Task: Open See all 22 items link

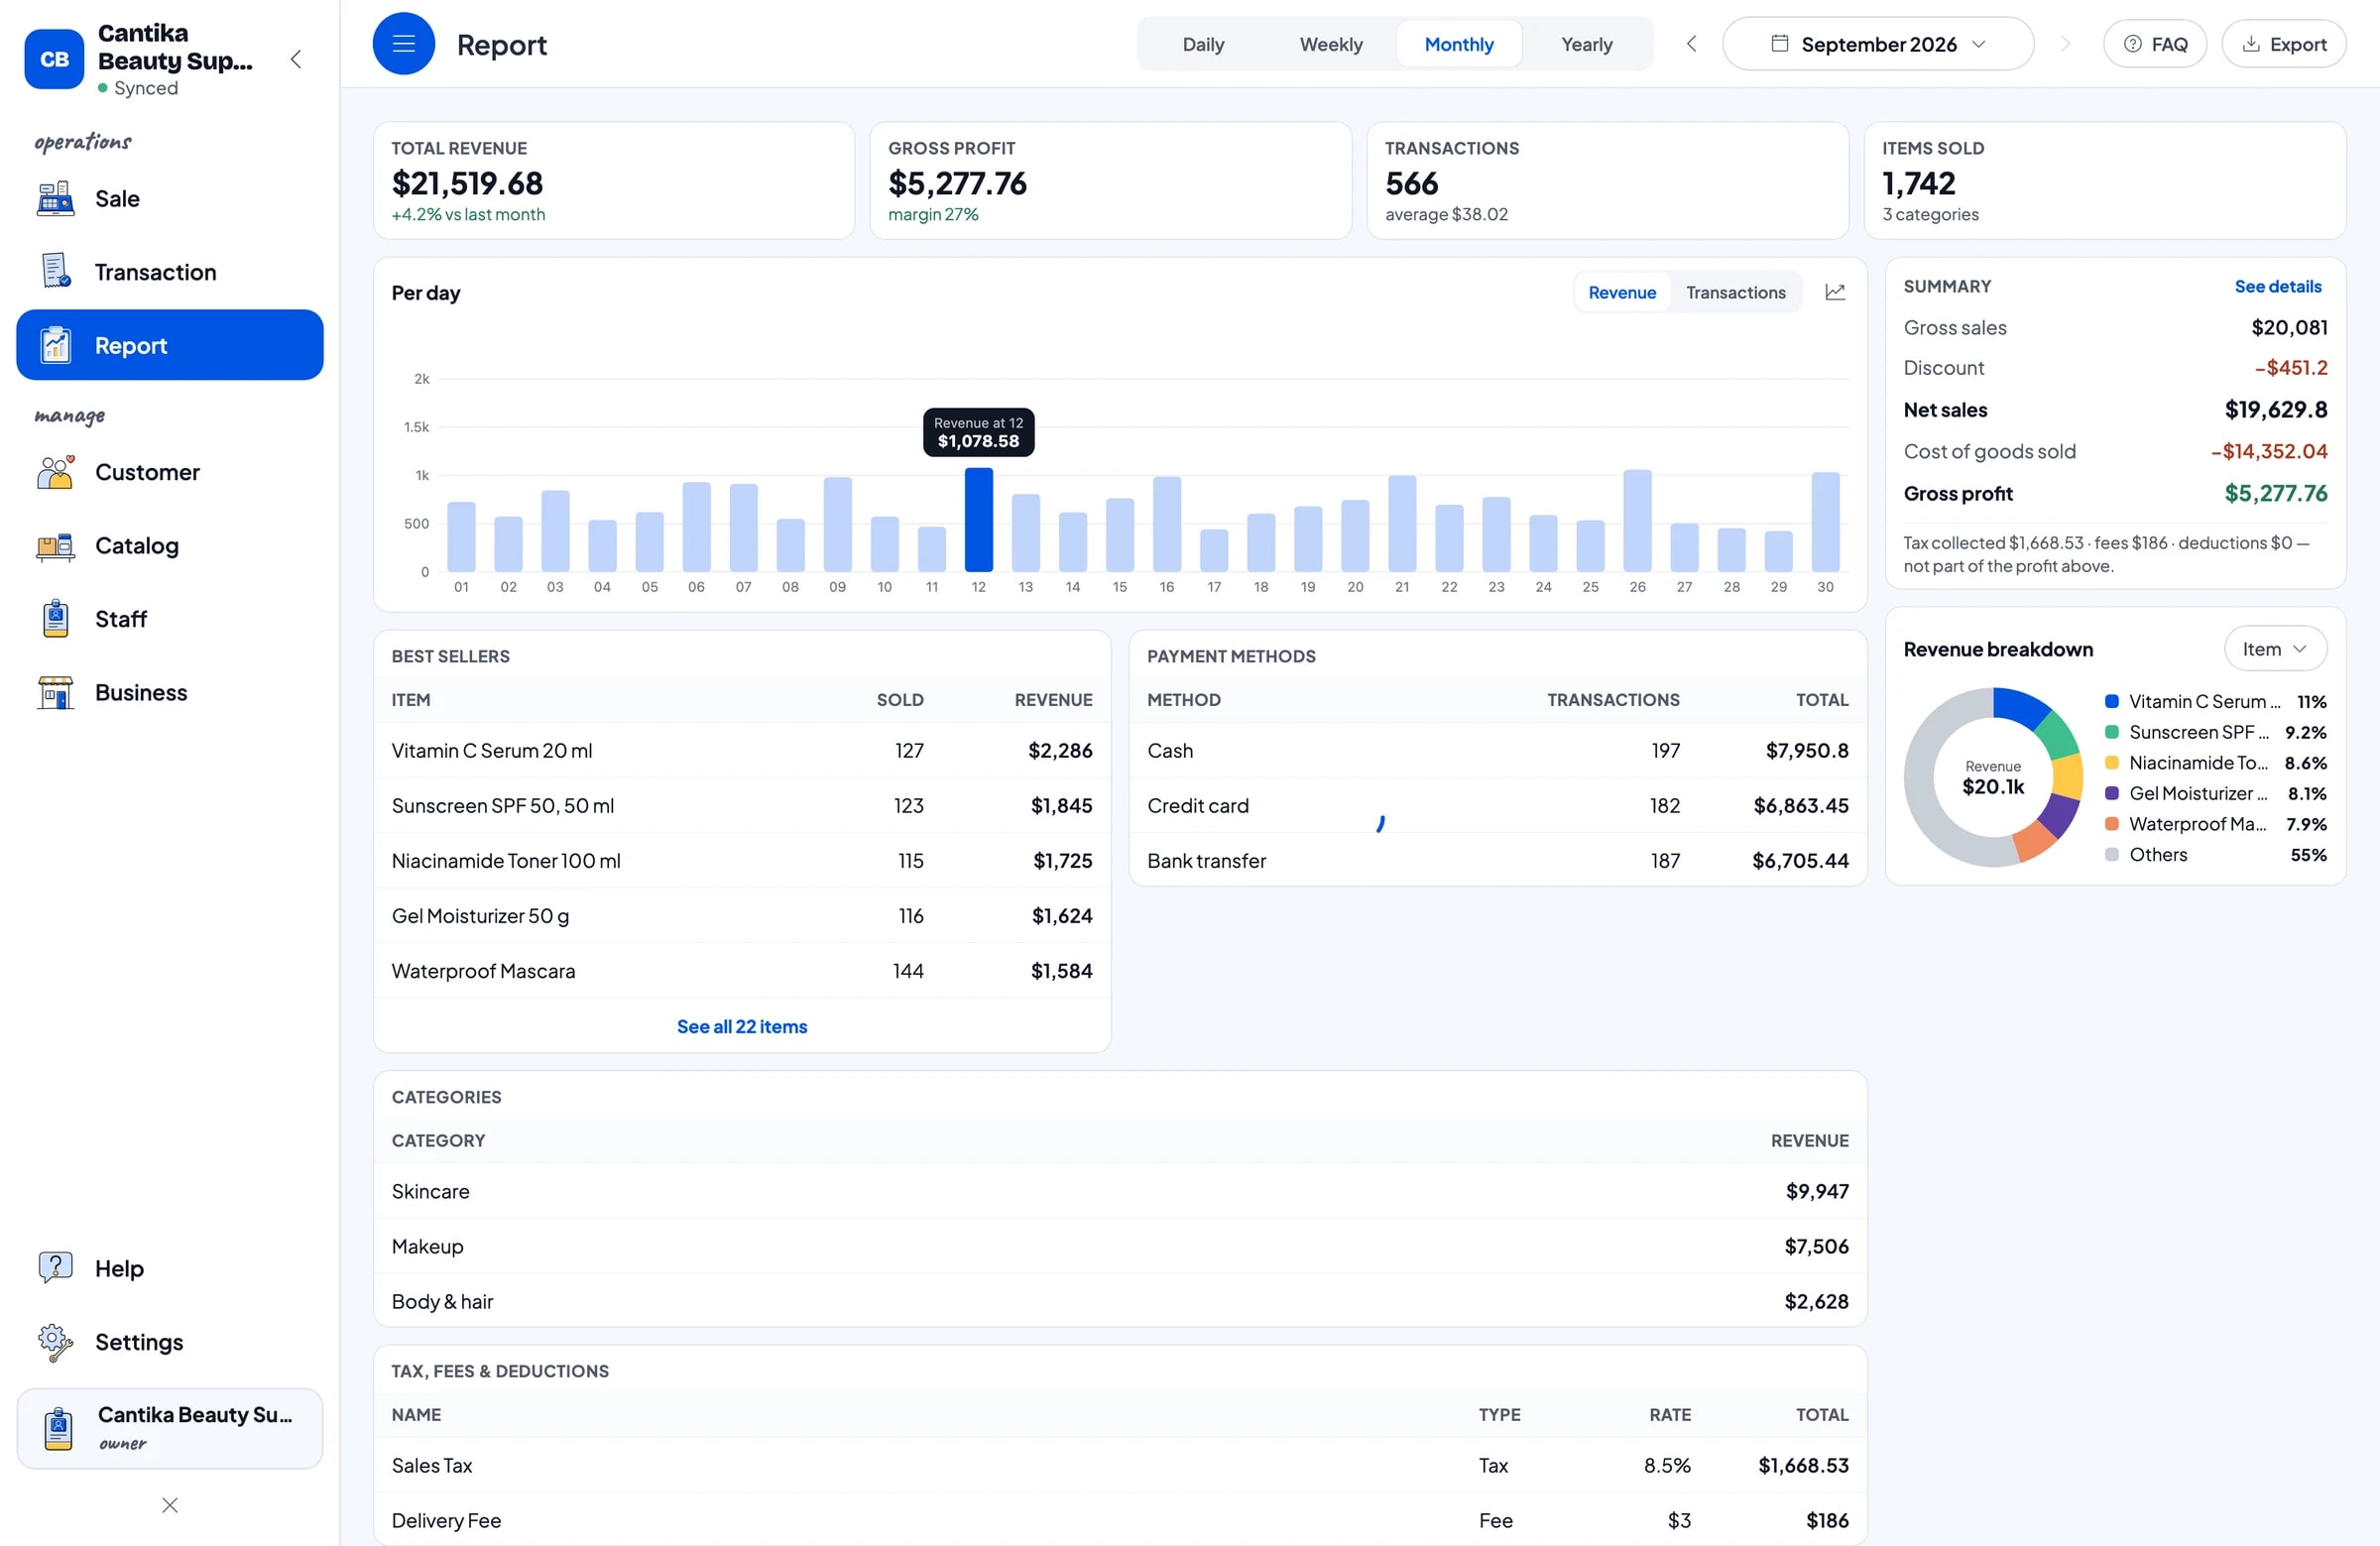Action: [x=742, y=1026]
